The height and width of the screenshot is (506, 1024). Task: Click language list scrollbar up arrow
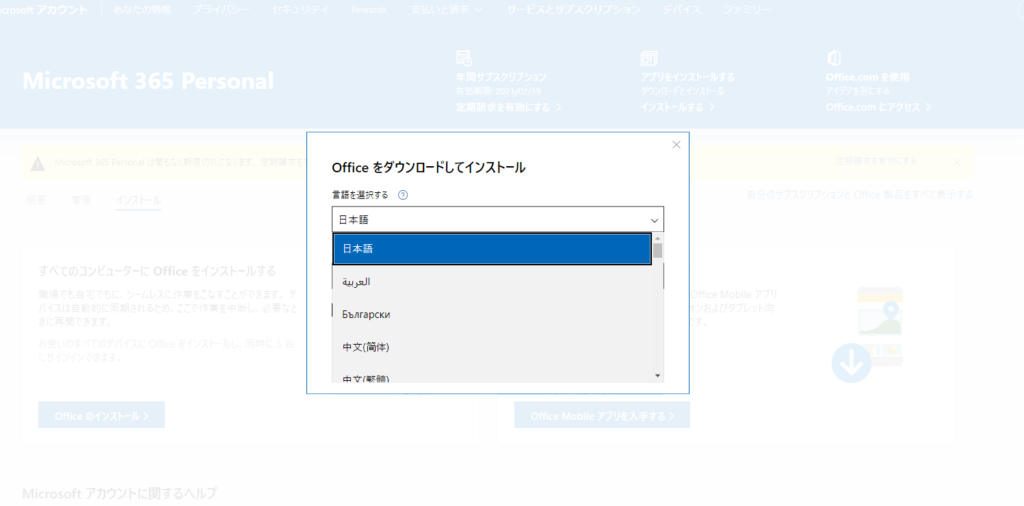point(658,238)
